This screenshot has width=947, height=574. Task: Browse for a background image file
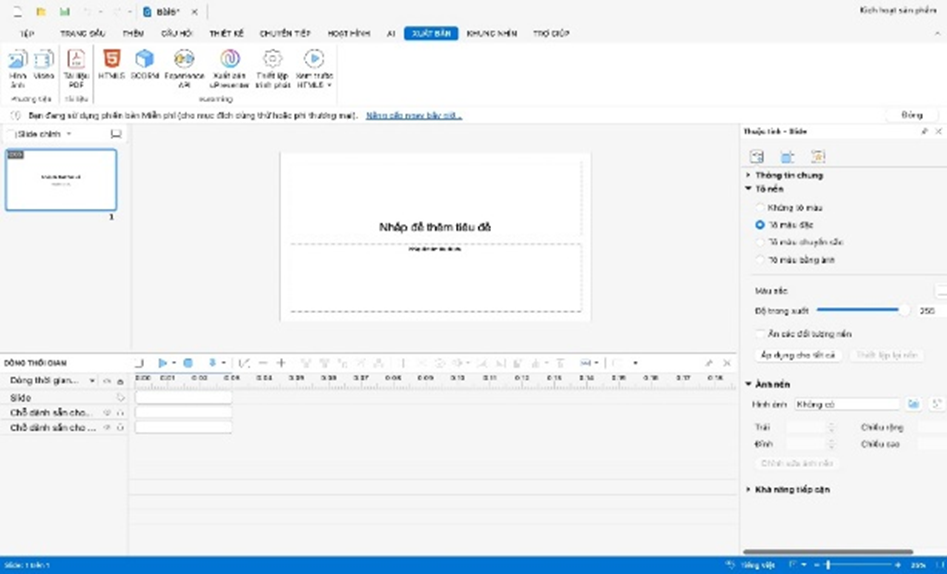pos(912,404)
